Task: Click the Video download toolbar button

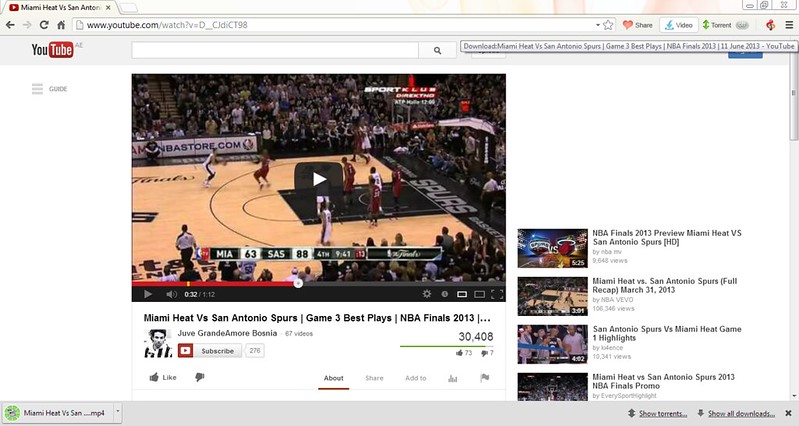Action: tap(678, 25)
